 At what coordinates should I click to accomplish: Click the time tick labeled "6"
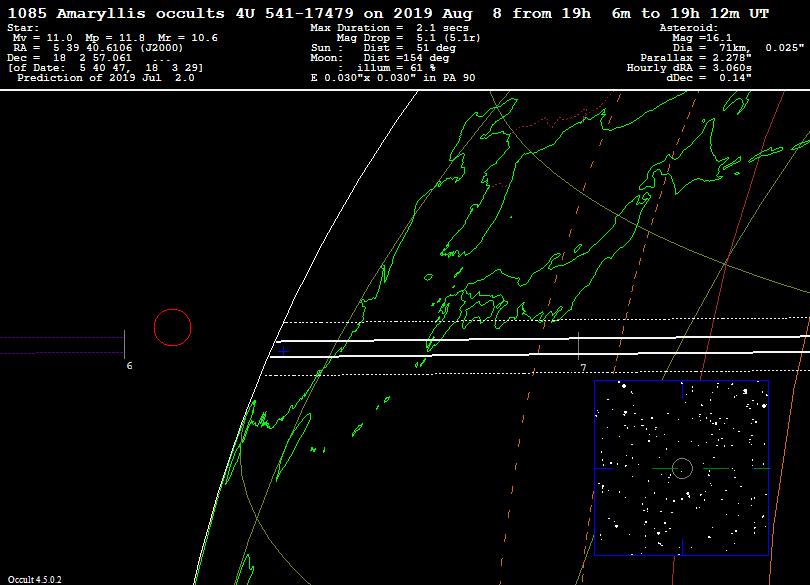[124, 345]
